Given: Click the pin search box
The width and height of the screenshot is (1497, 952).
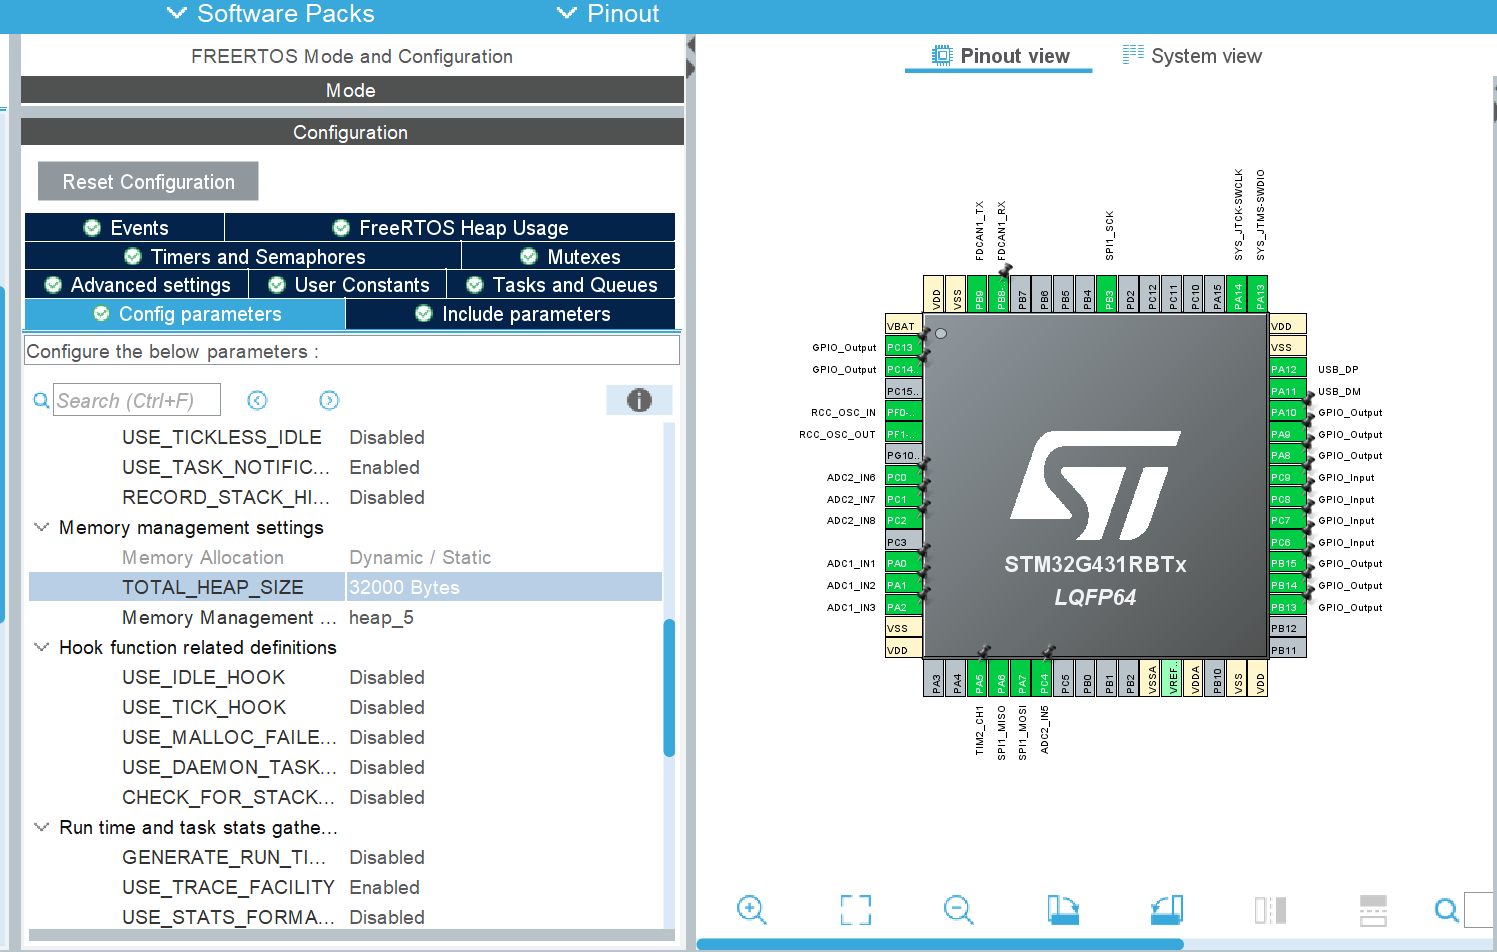Looking at the screenshot, I should (x=1479, y=909).
